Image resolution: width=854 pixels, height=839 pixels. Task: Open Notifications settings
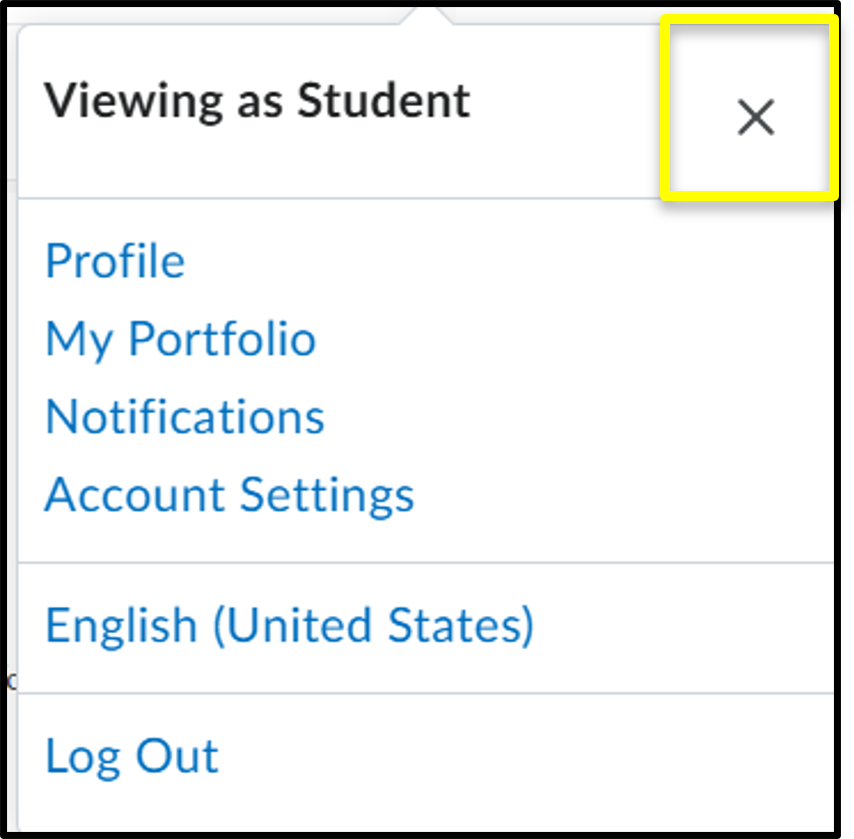click(185, 417)
